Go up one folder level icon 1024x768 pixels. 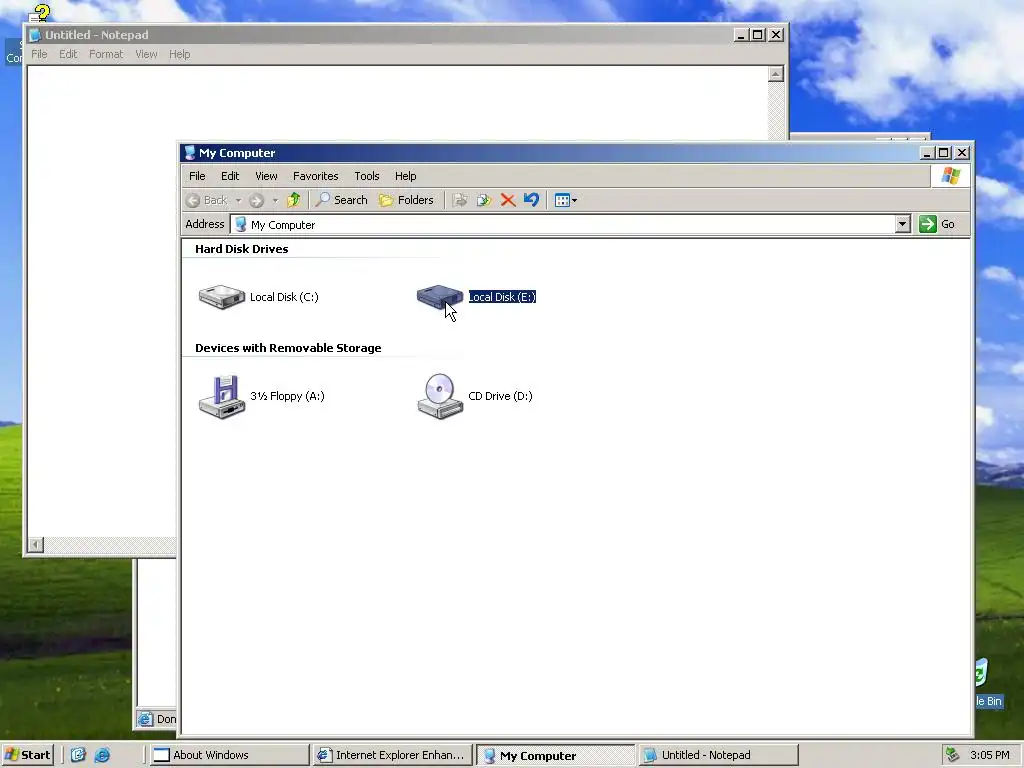[x=294, y=200]
